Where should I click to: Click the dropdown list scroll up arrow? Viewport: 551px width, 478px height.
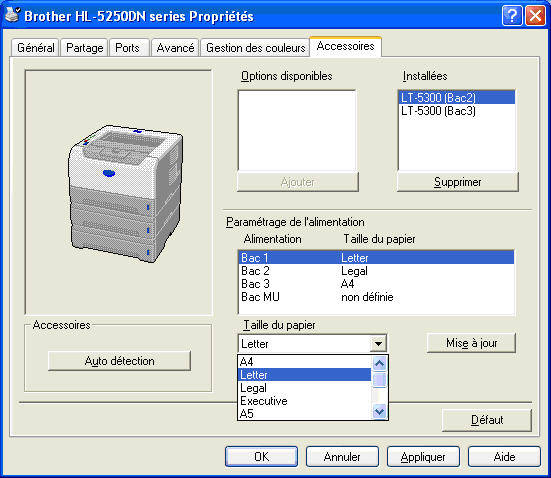coord(379,363)
